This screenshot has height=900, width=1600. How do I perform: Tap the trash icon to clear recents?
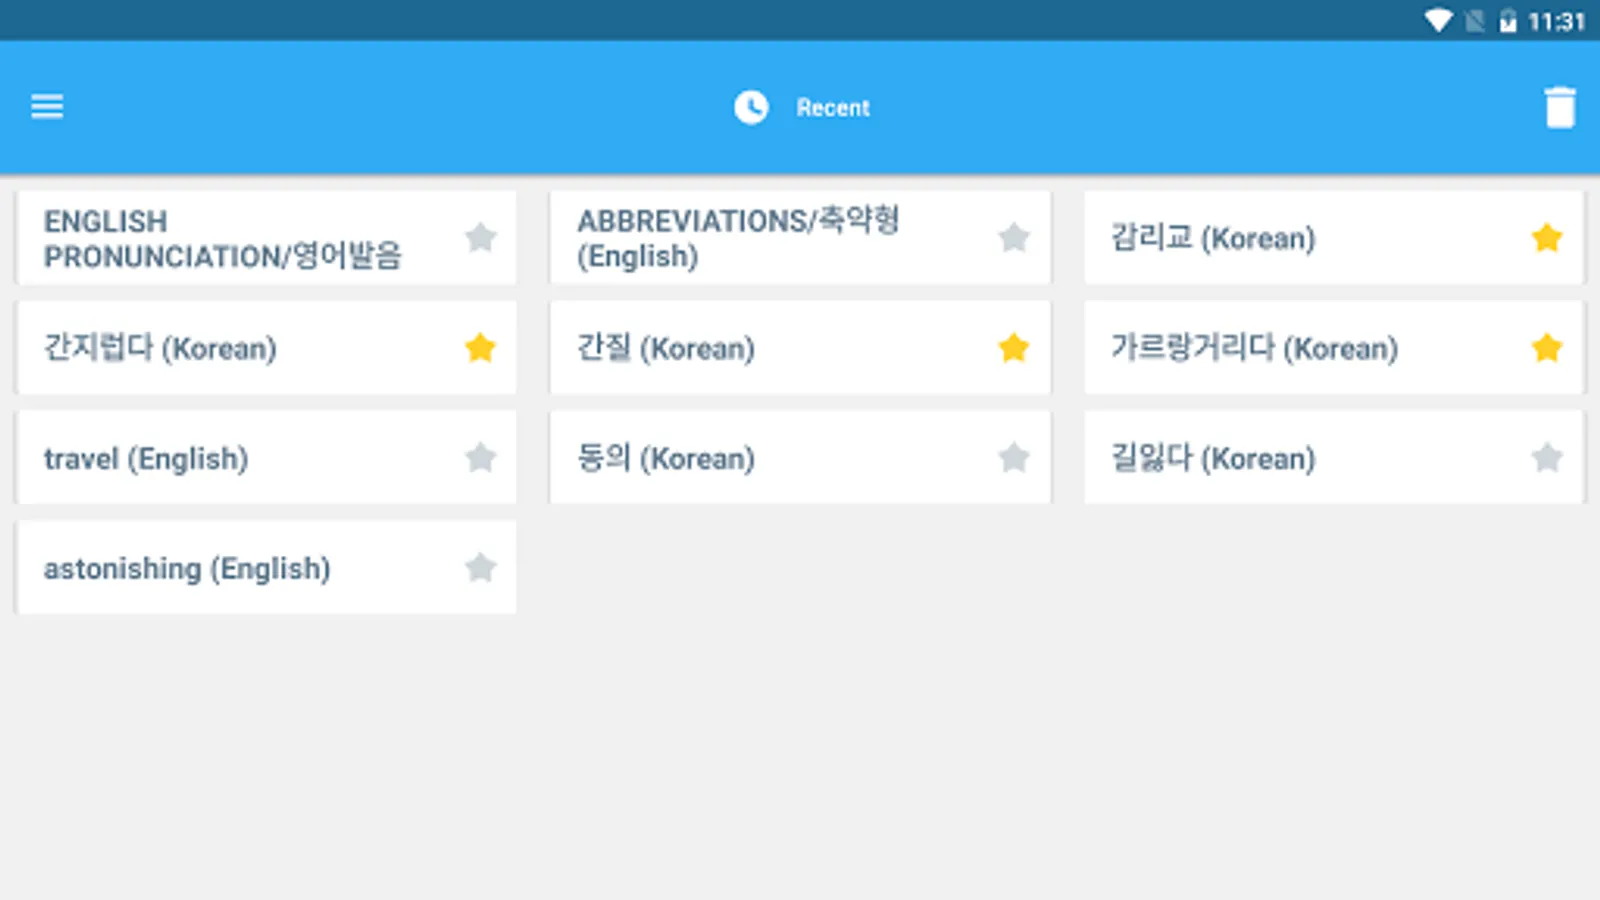1559,107
